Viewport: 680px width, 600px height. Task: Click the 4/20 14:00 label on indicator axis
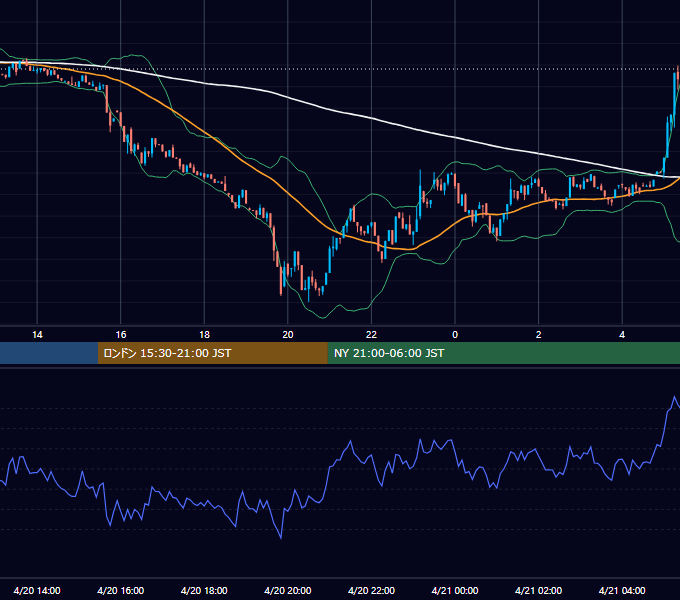37,590
